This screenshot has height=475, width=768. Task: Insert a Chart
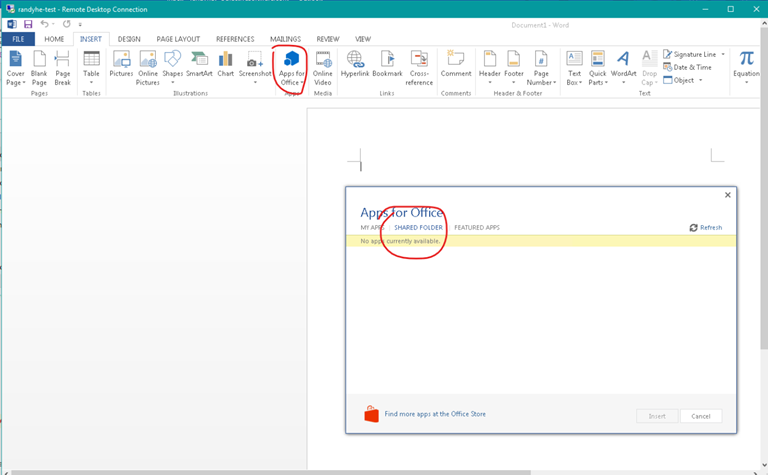[x=225, y=64]
